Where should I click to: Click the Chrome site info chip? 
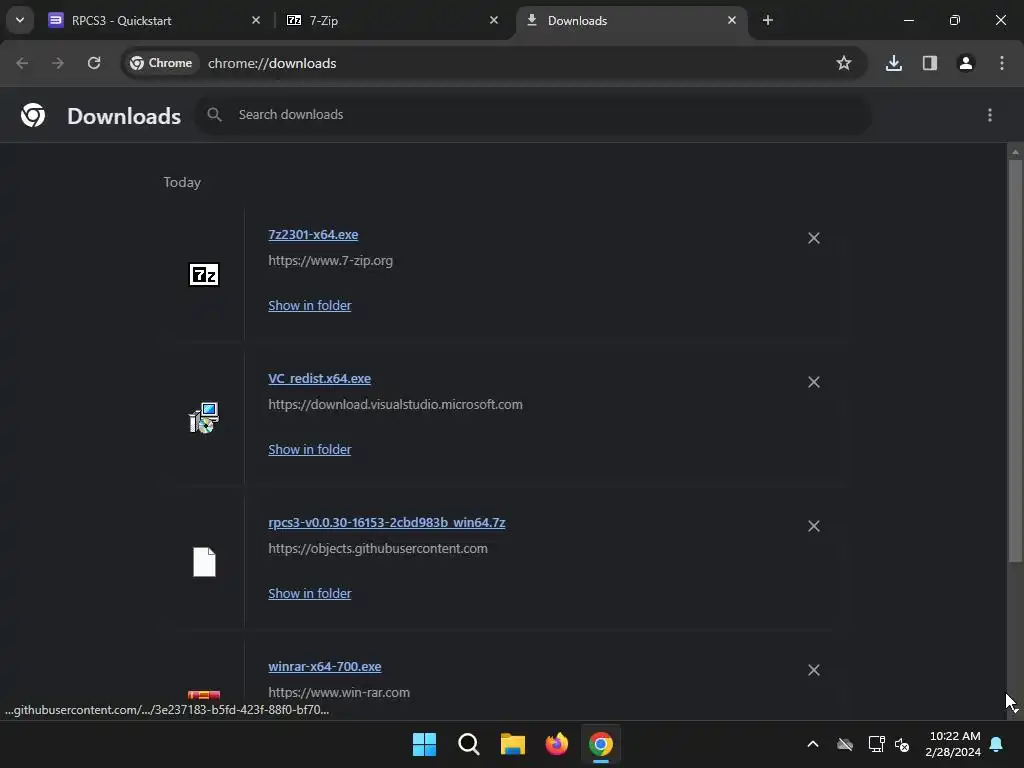pos(161,63)
